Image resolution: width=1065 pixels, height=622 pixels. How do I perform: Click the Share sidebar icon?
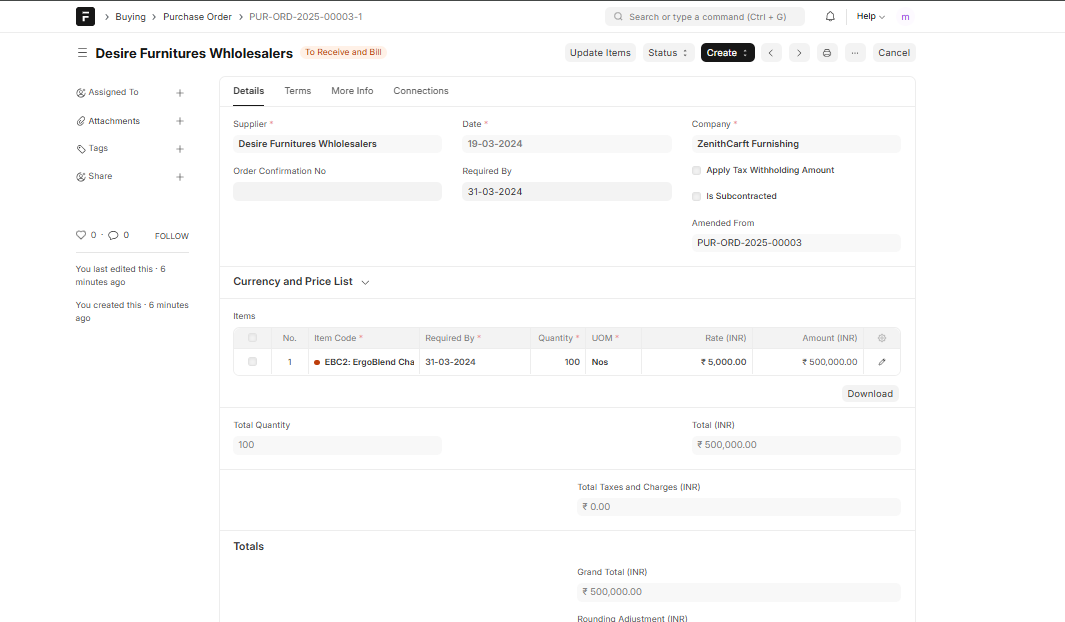click(81, 177)
